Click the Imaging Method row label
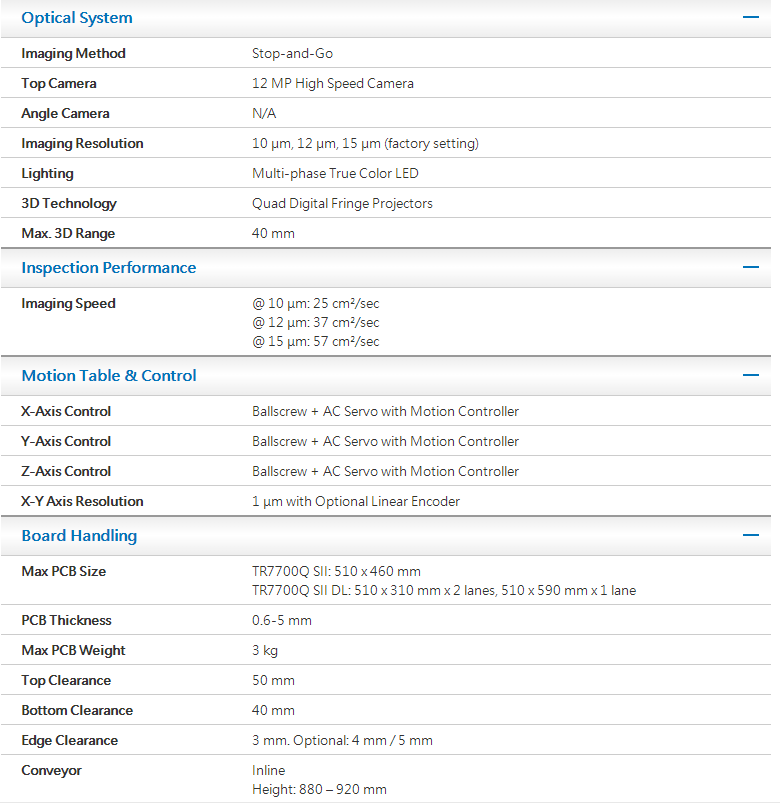The height and width of the screenshot is (804, 780). tap(73, 53)
